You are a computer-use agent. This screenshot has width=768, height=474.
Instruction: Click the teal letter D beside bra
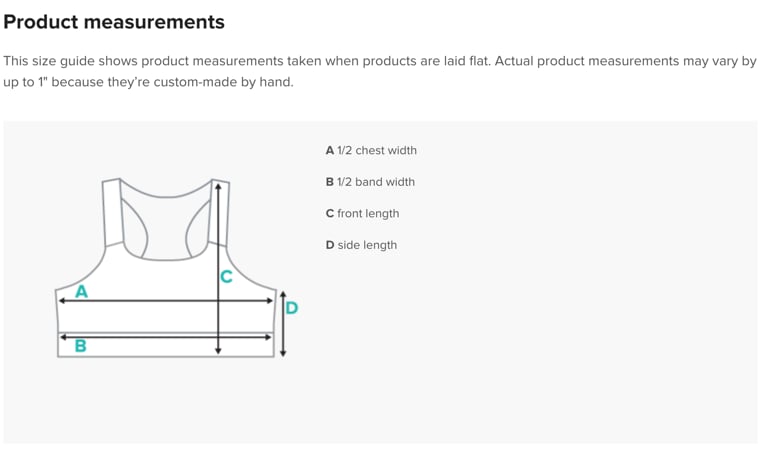click(291, 308)
